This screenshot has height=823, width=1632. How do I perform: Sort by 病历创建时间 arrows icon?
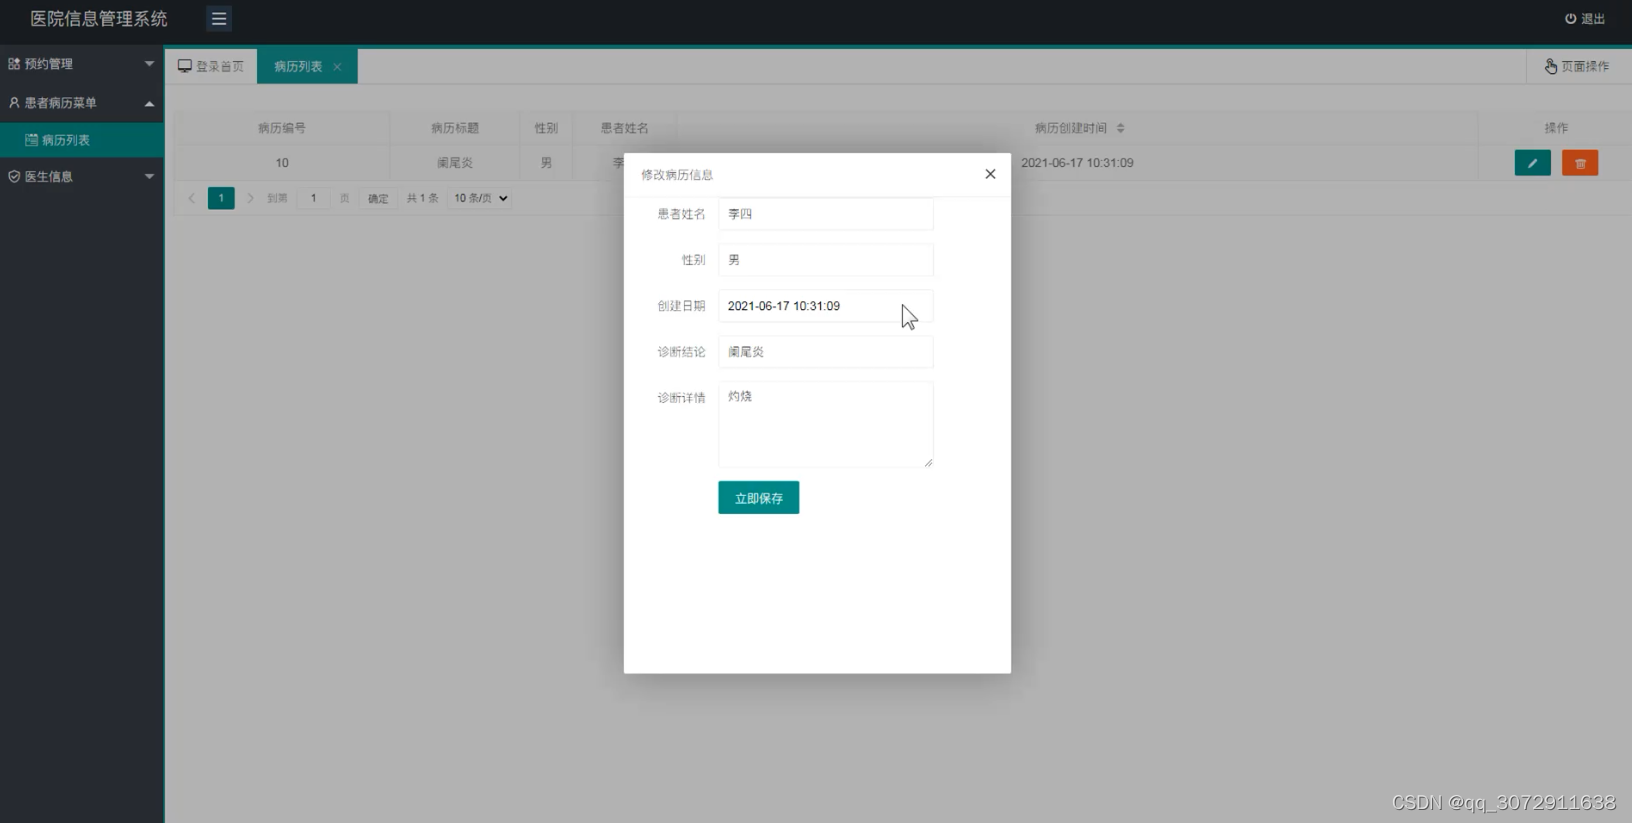1120,128
